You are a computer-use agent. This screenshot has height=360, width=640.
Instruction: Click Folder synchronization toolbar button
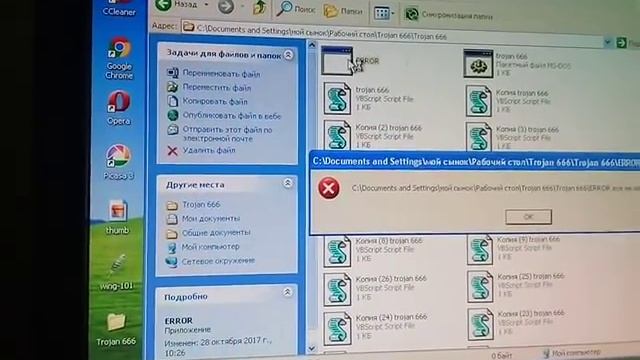[448, 15]
